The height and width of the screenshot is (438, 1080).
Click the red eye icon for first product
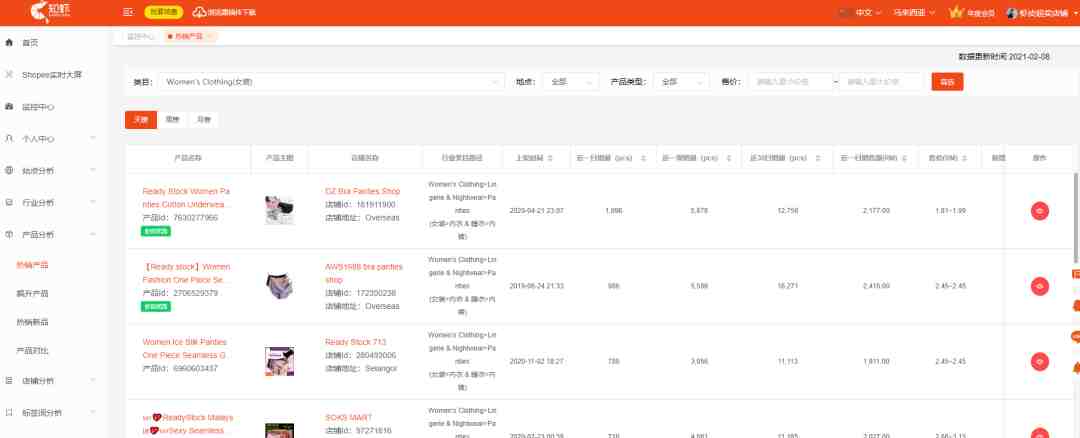1039,211
